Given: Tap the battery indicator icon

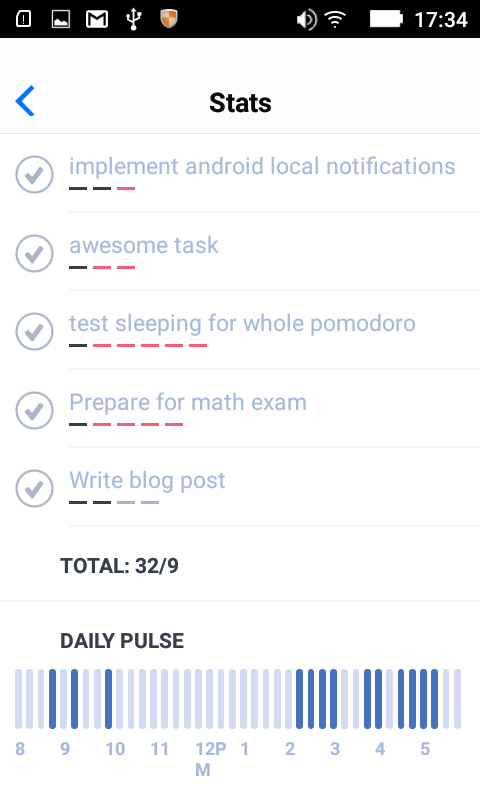Looking at the screenshot, I should (x=386, y=19).
